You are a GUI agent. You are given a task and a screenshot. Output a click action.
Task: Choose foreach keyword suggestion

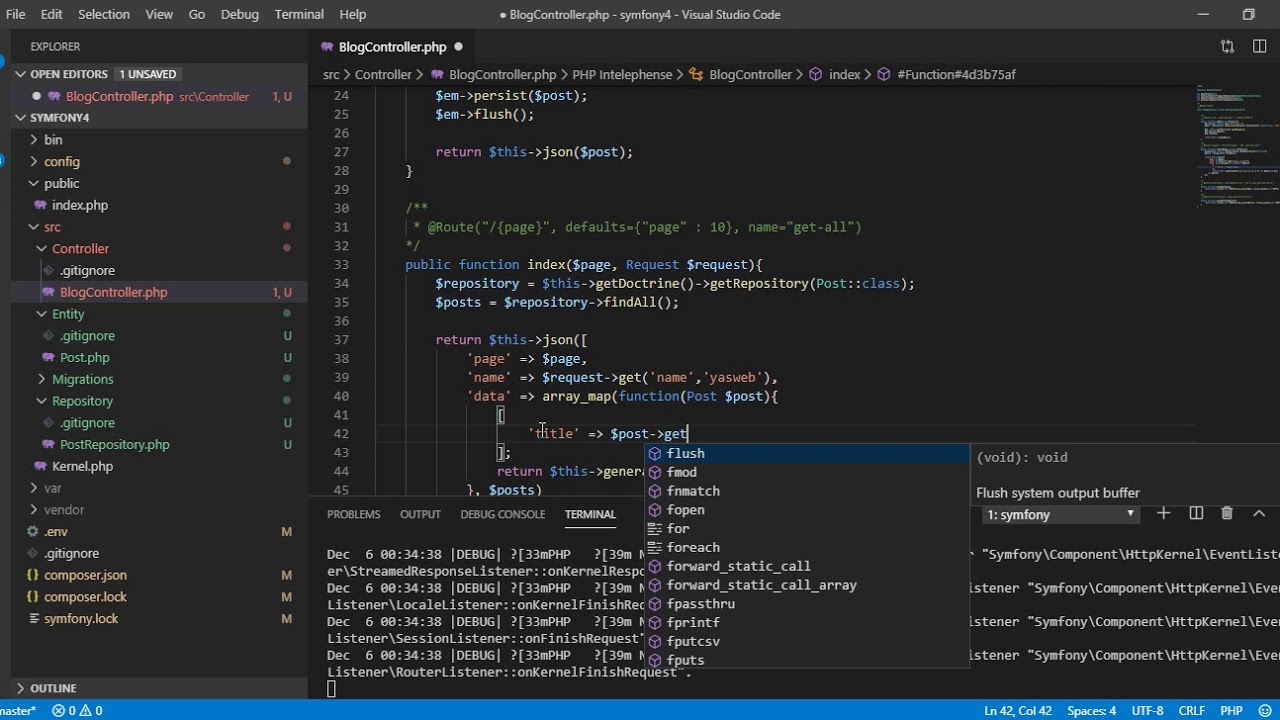click(806, 547)
